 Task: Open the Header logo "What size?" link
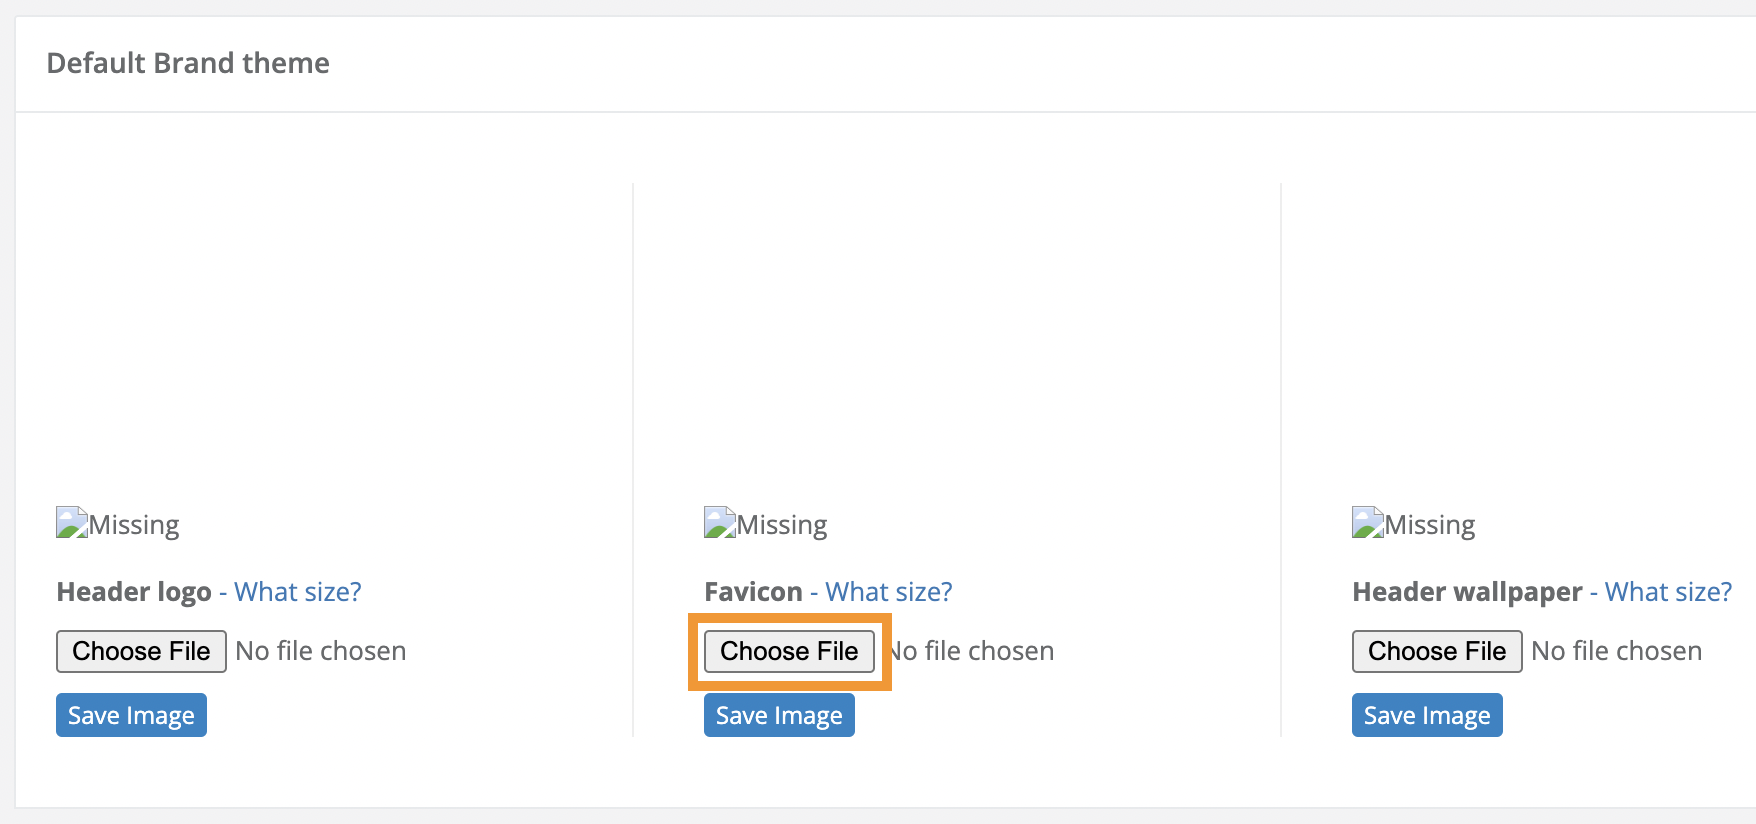[x=297, y=592]
